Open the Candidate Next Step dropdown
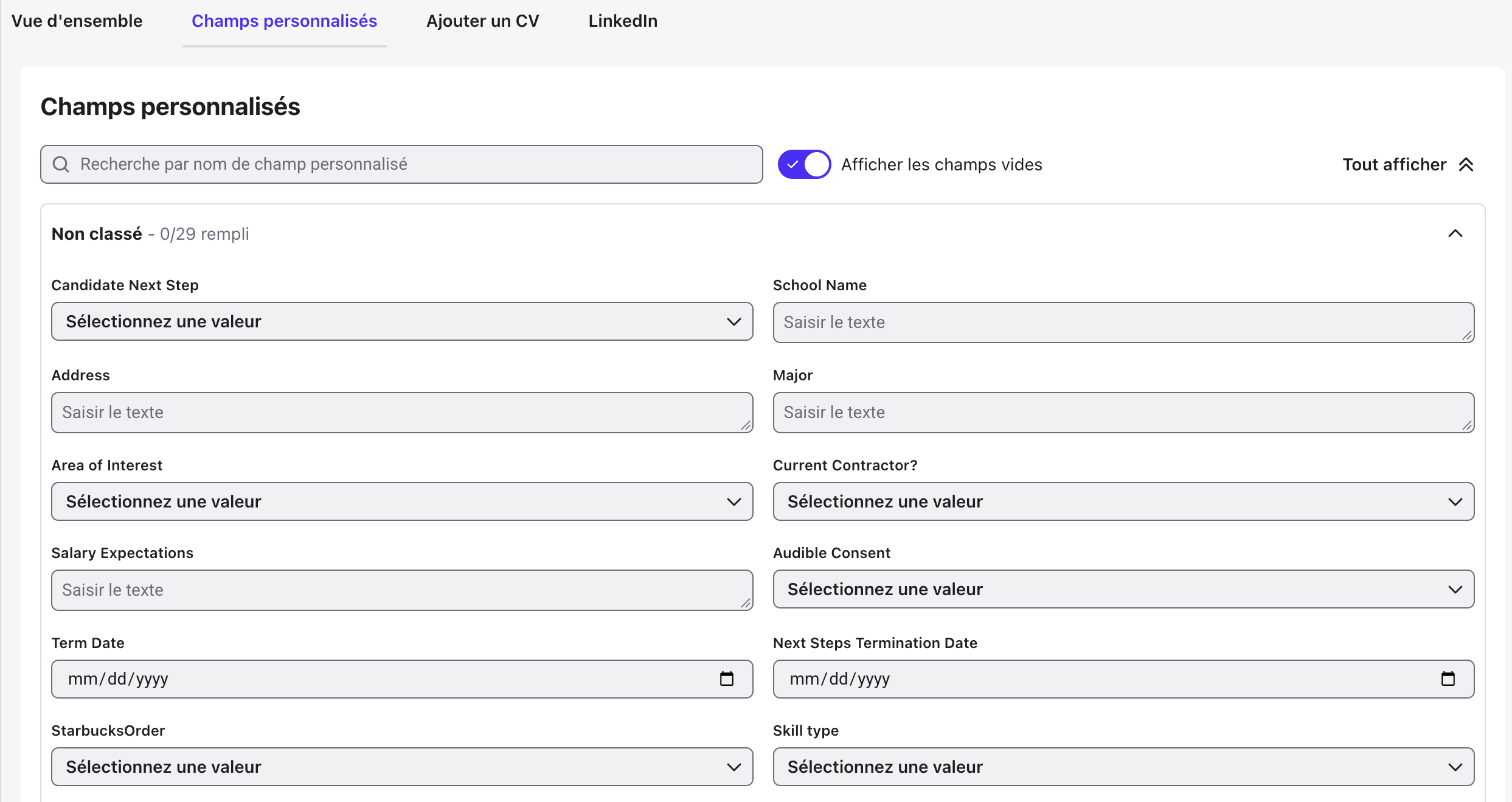 pyautogui.click(x=402, y=322)
